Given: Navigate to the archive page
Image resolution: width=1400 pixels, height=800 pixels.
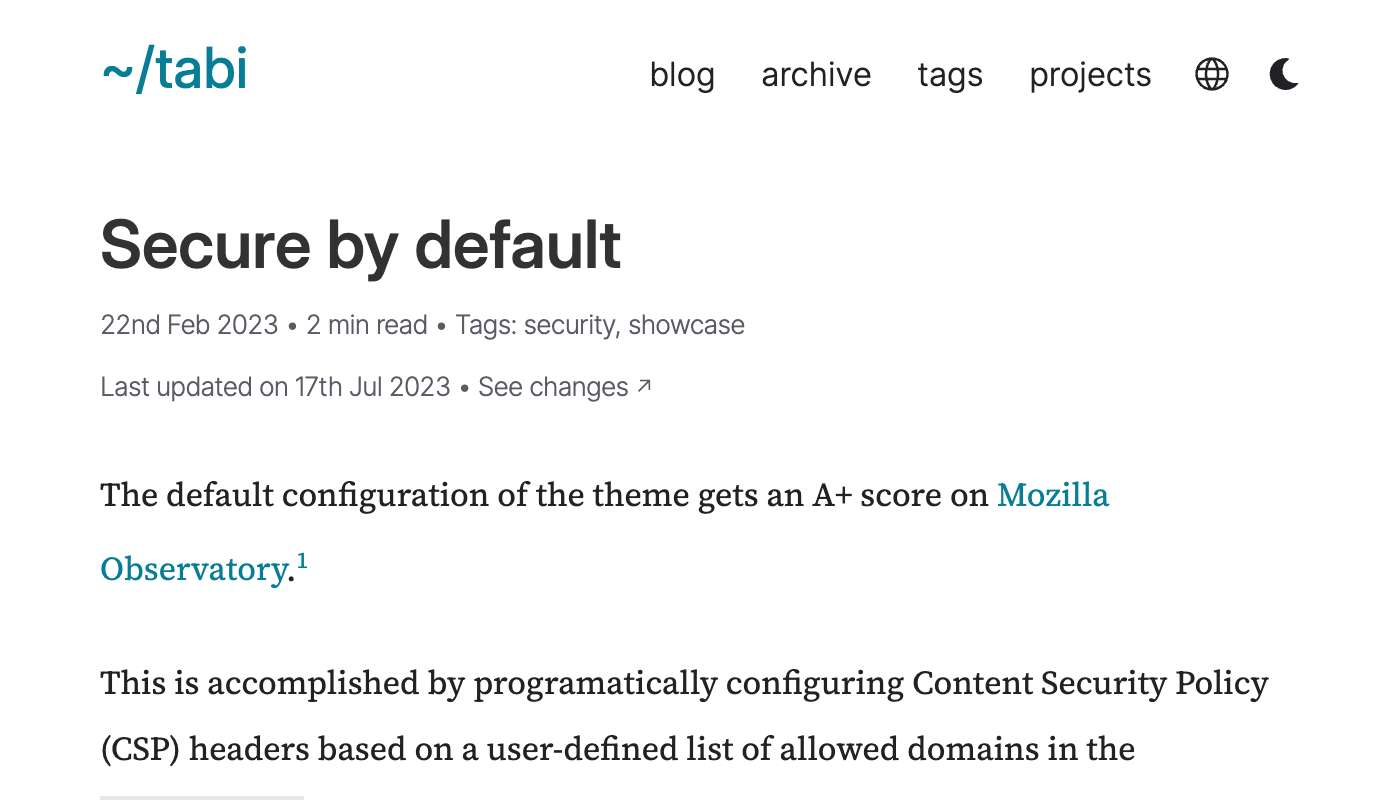Looking at the screenshot, I should click(816, 76).
